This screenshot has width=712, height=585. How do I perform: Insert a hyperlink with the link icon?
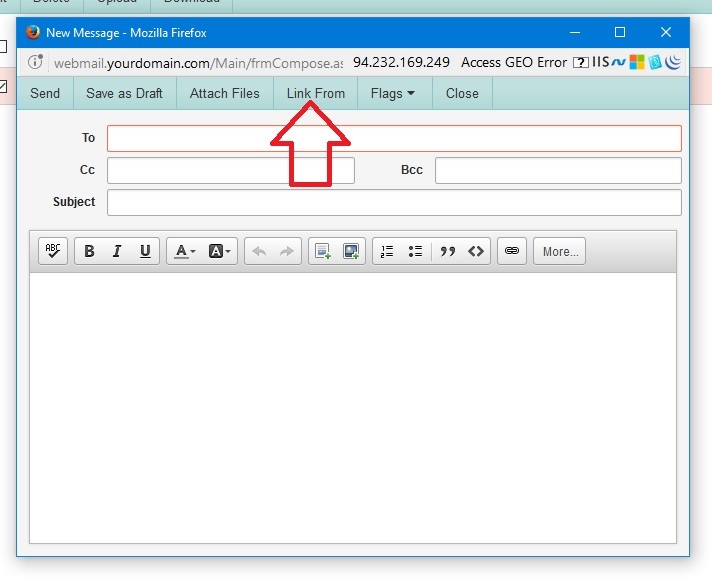[512, 251]
